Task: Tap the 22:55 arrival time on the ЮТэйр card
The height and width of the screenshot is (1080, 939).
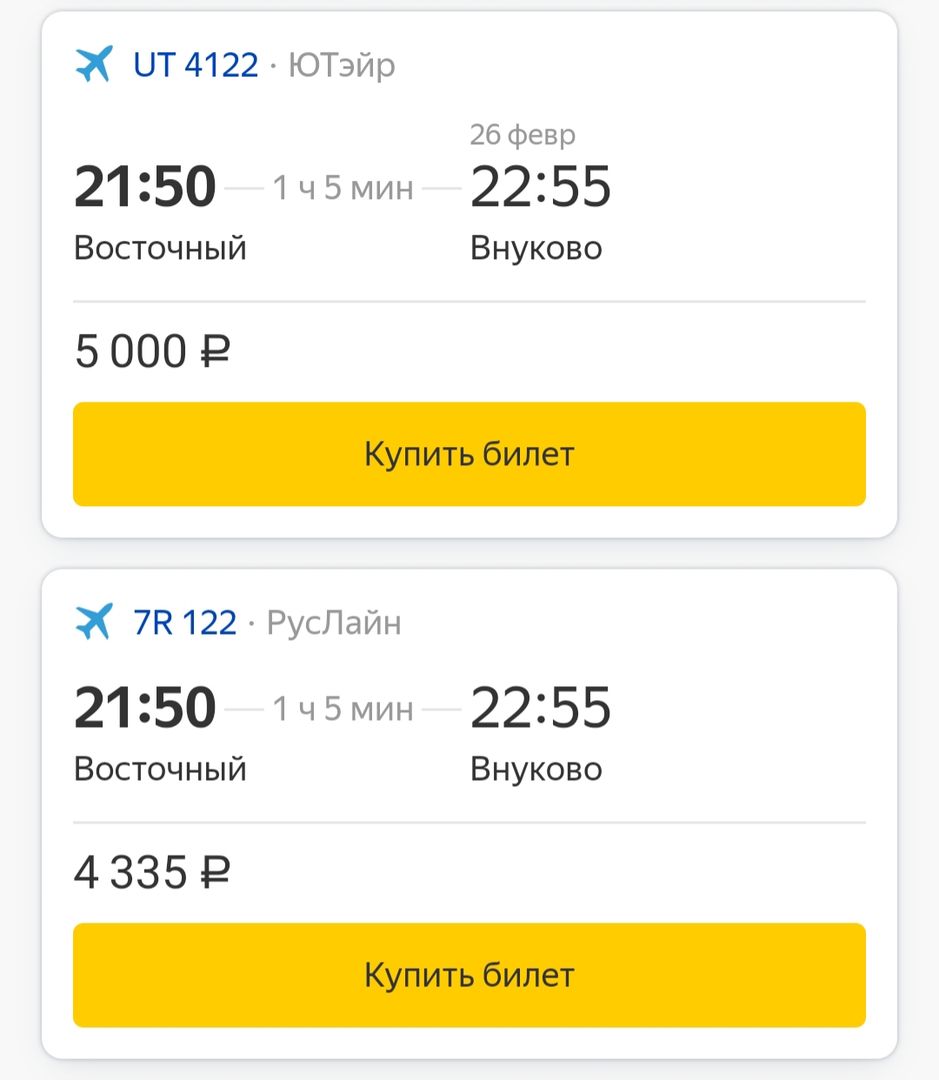Action: pos(540,187)
